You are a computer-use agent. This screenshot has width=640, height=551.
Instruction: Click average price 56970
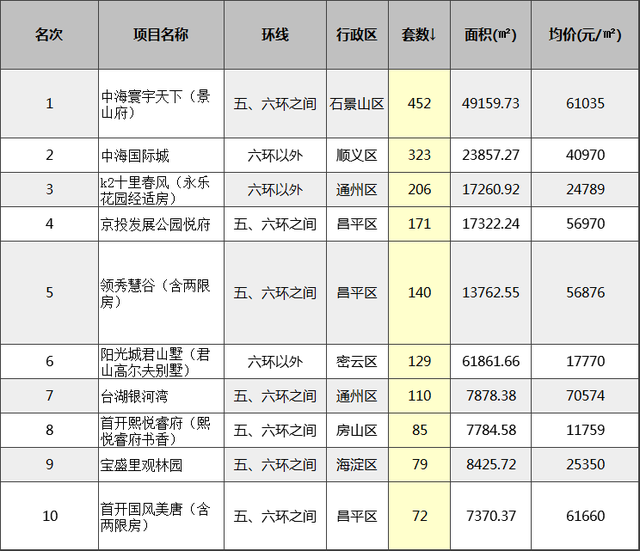click(585, 224)
